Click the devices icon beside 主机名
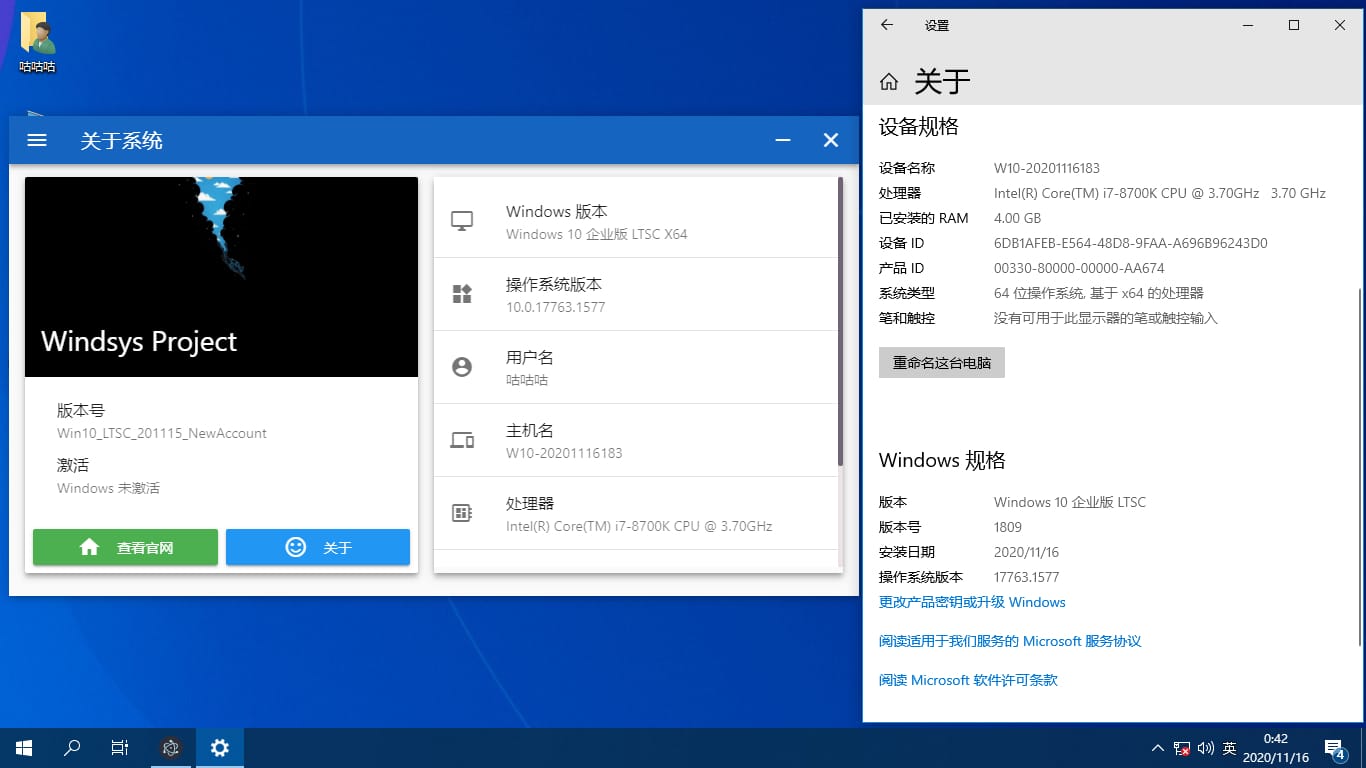 (462, 440)
